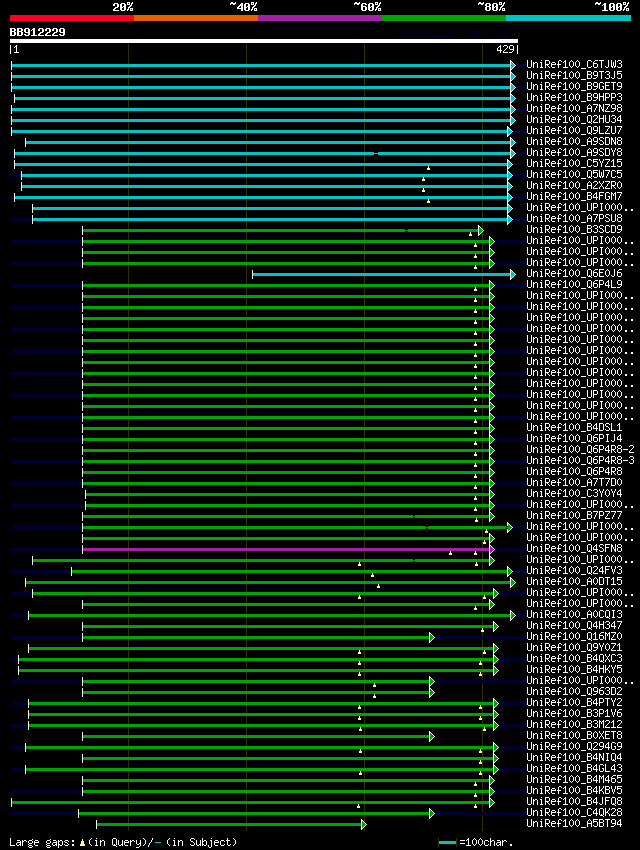Click the green ~80% color scale segment
640x850 pixels.
(444, 18)
